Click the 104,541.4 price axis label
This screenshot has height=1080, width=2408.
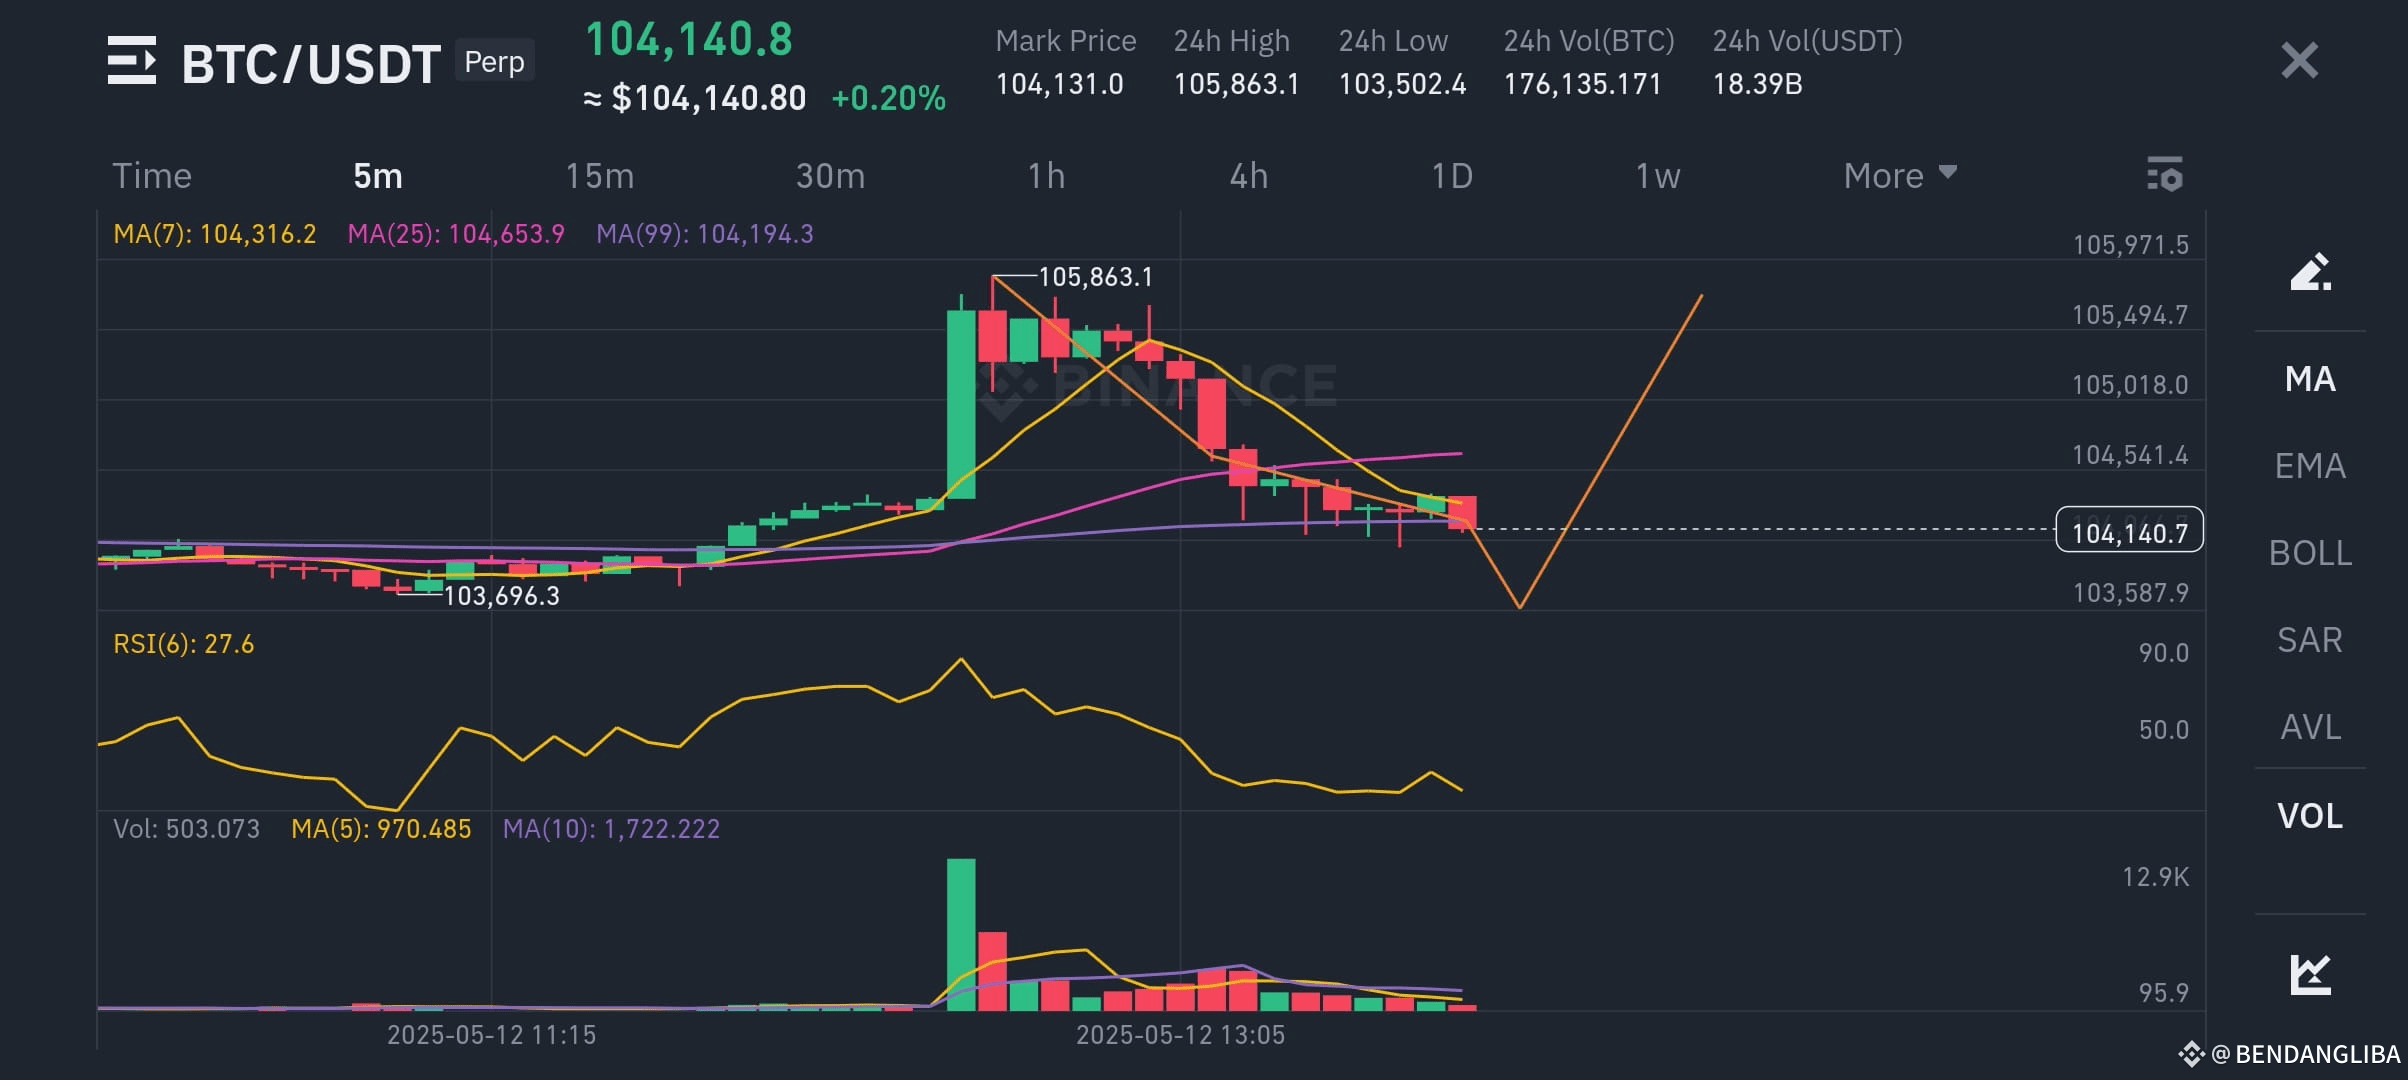pos(2130,455)
